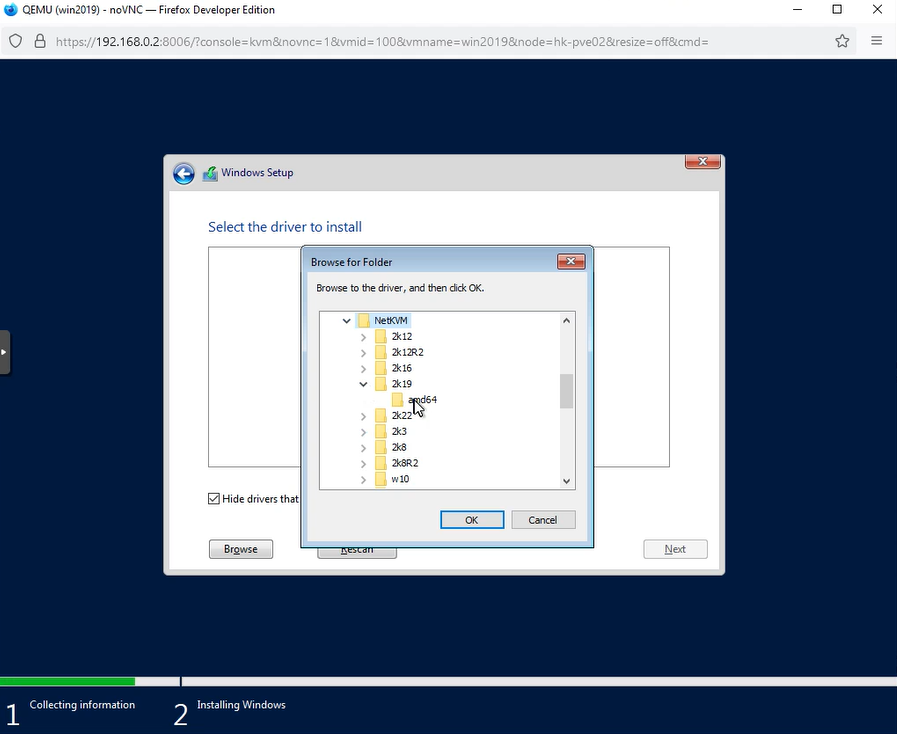Expand the 2k12 folder chevron

[x=363, y=337]
